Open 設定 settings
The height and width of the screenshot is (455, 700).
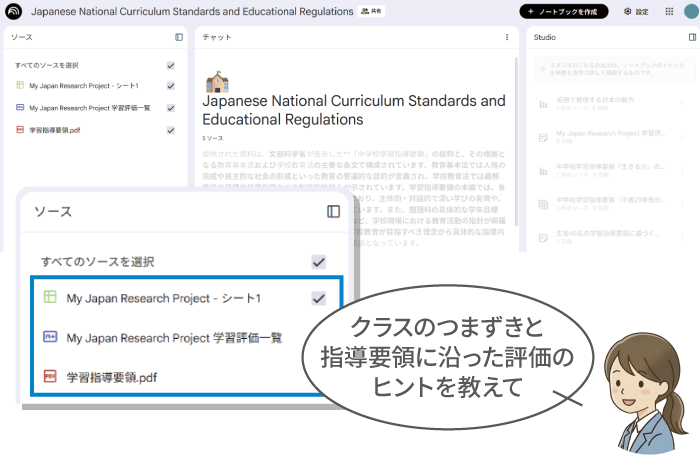coord(636,11)
